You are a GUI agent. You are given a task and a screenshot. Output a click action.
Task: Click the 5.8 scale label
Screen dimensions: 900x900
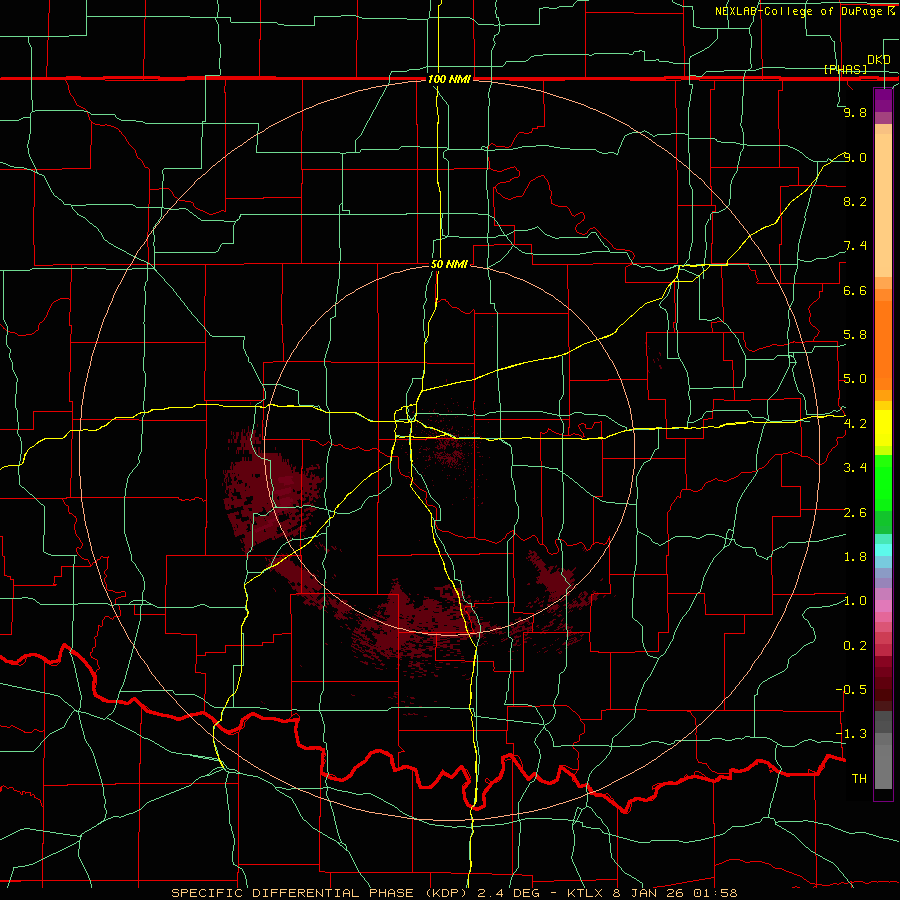(855, 335)
